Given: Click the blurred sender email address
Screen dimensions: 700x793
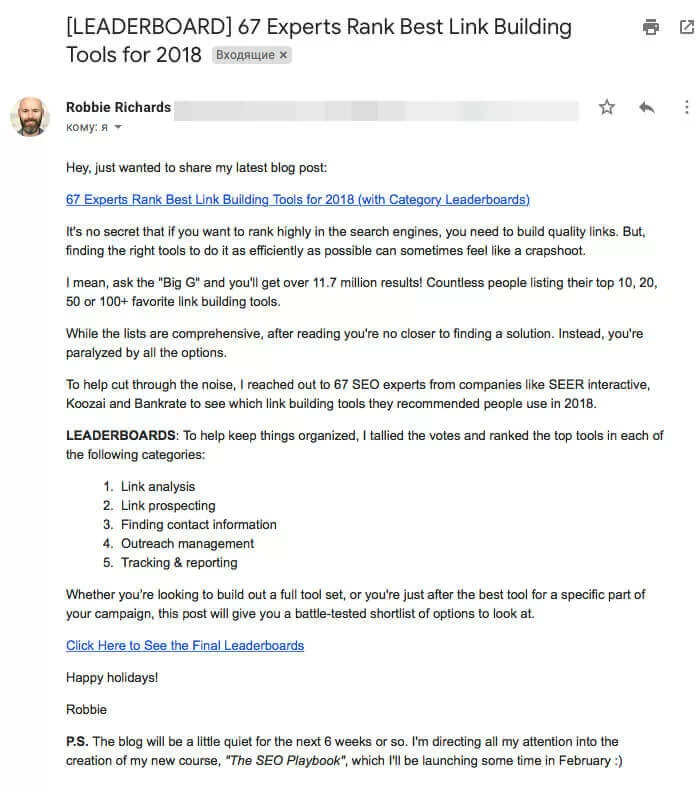Looking at the screenshot, I should [376, 108].
